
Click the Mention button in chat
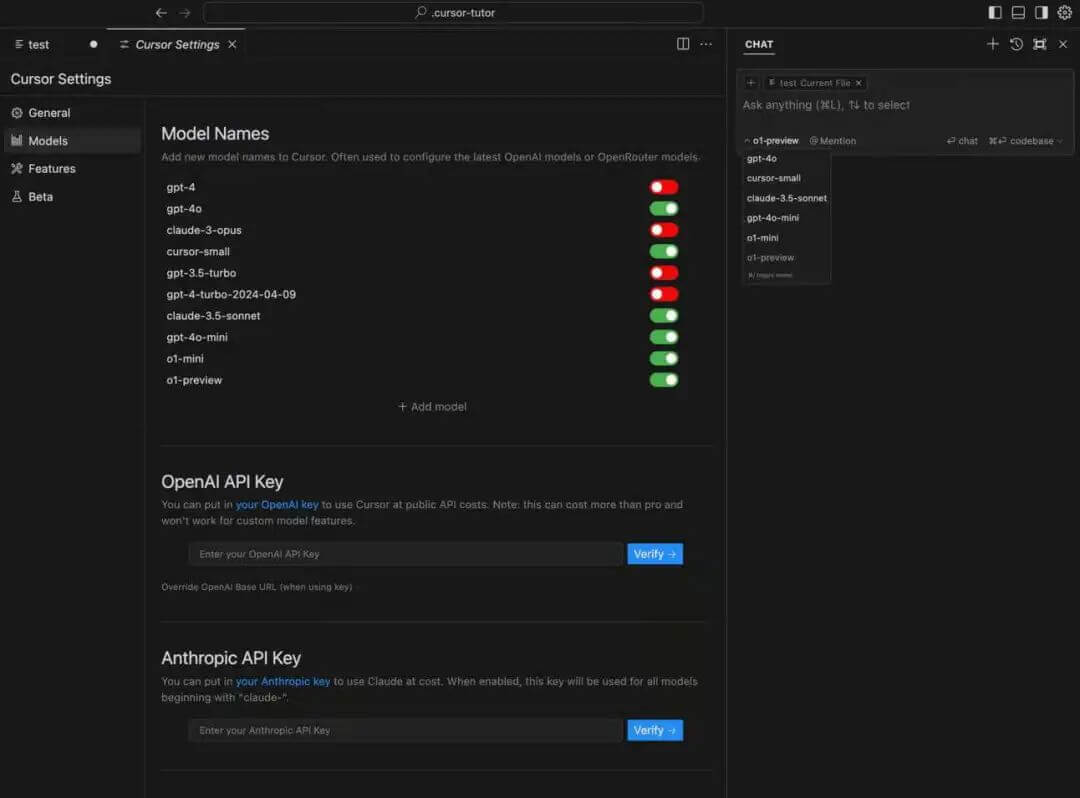[x=833, y=140]
